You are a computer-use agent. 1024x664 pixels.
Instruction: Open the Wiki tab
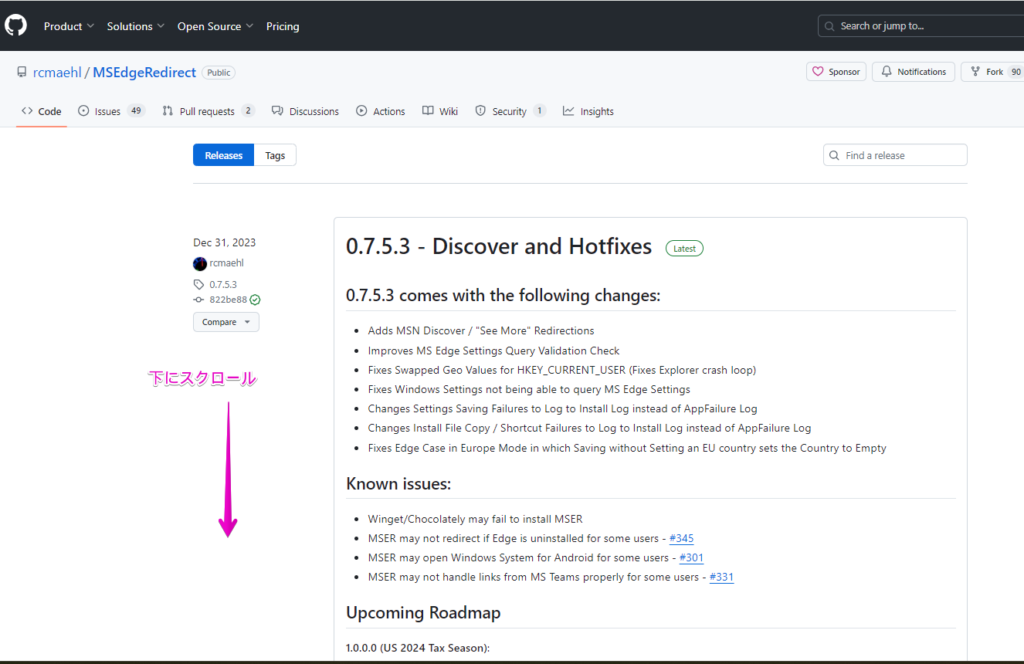pyautogui.click(x=440, y=111)
